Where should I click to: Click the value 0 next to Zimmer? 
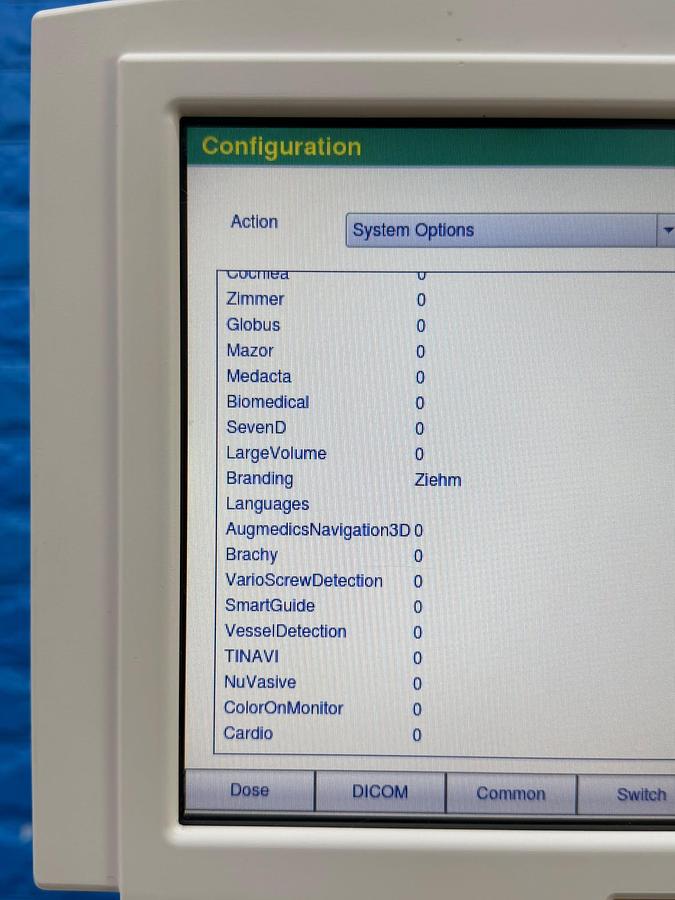coord(421,300)
